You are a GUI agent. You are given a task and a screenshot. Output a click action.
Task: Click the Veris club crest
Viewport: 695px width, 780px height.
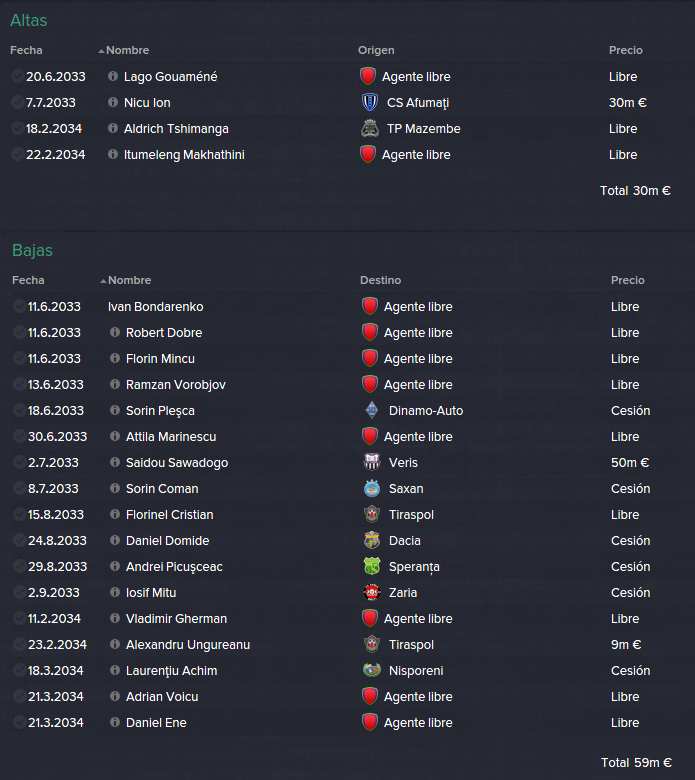(372, 462)
